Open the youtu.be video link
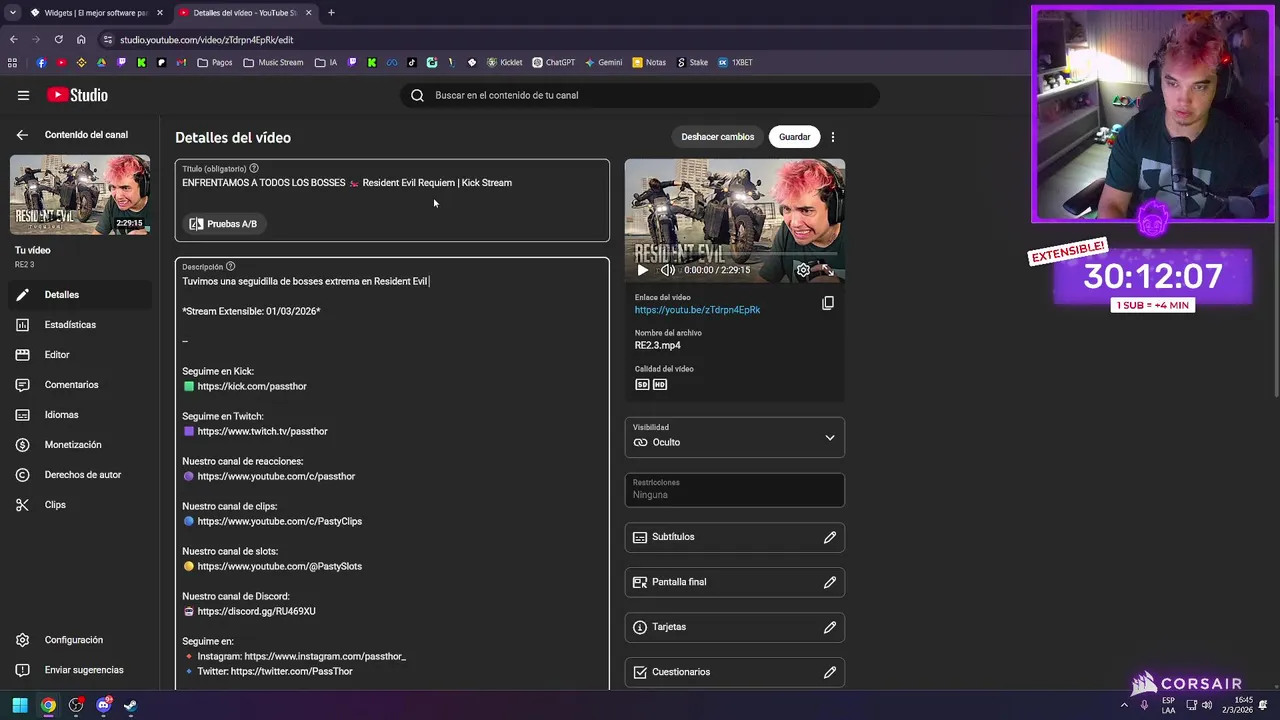This screenshot has width=1280, height=720. (697, 310)
